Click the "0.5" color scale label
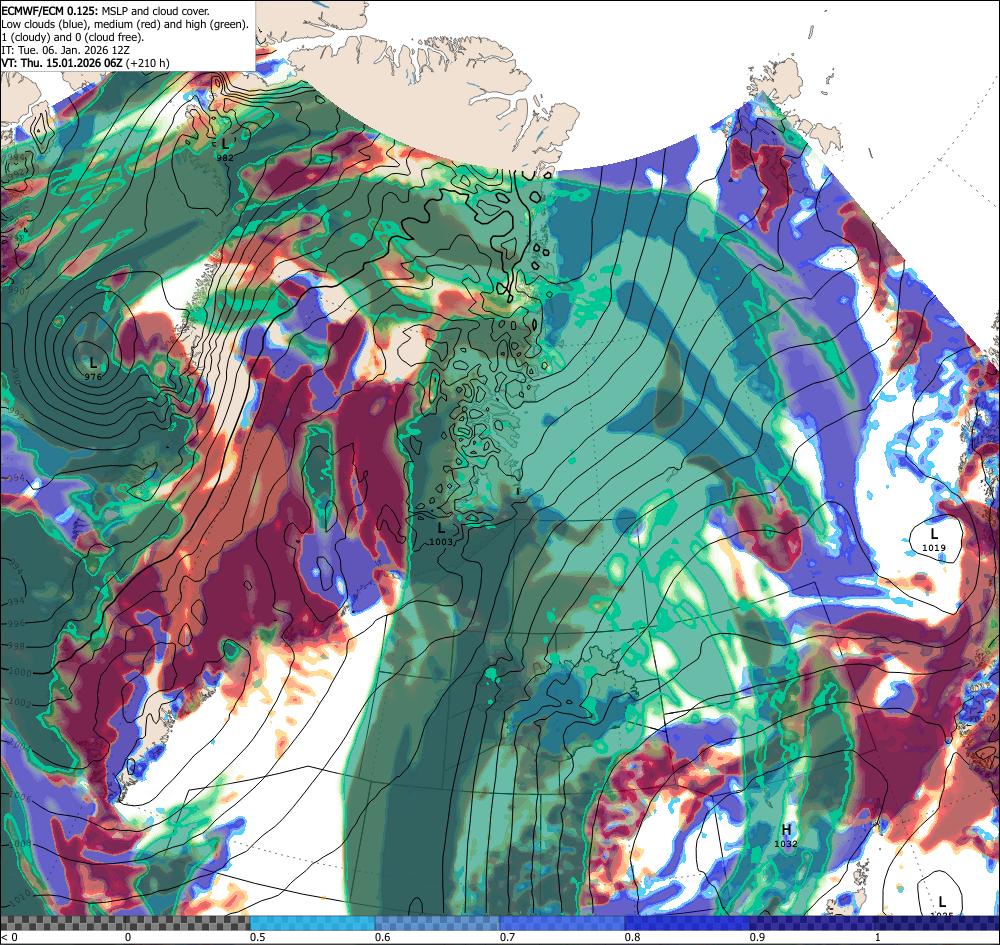The width and height of the screenshot is (1000, 945). [x=257, y=937]
